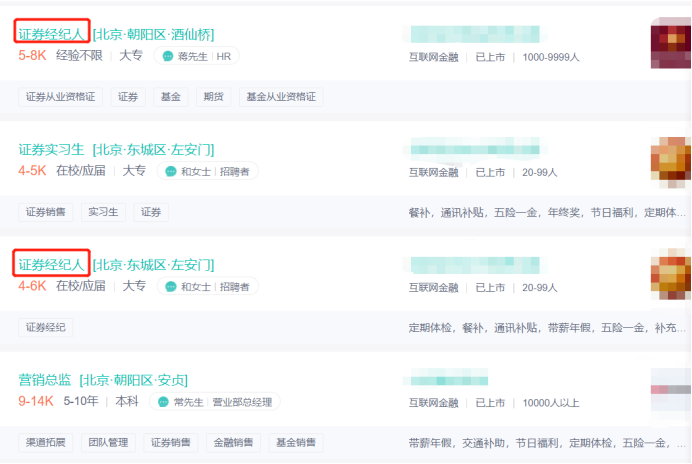
Task: Select the 证券从业资格证 tag
Action: 60,97
